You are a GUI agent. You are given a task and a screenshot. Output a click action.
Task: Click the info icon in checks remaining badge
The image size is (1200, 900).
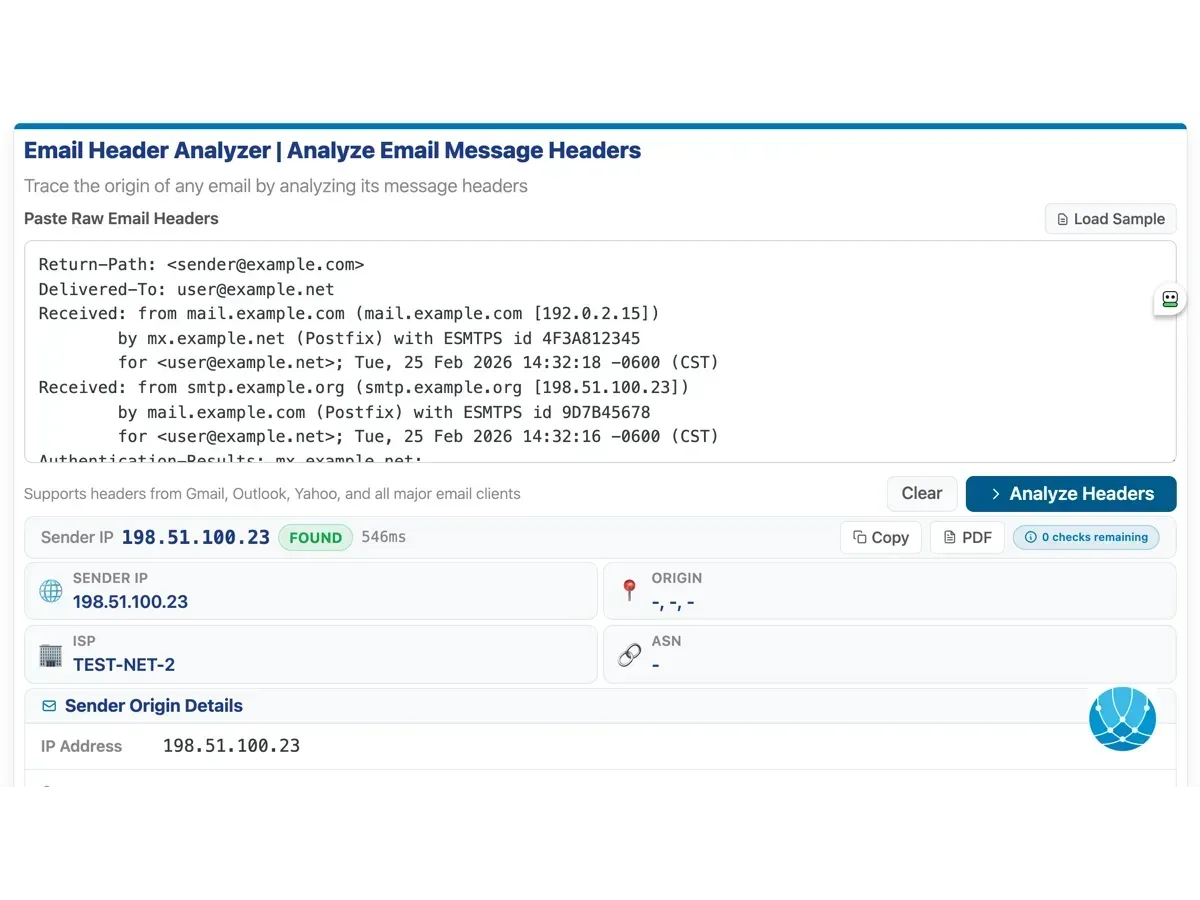(x=1031, y=537)
